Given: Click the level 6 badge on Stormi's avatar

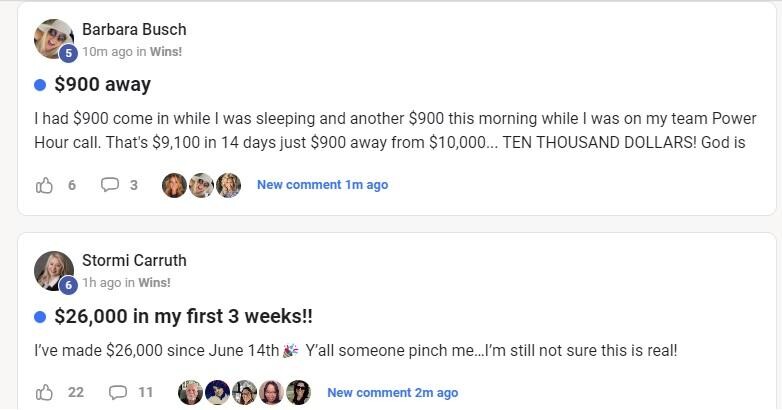Looking at the screenshot, I should click(x=68, y=285).
